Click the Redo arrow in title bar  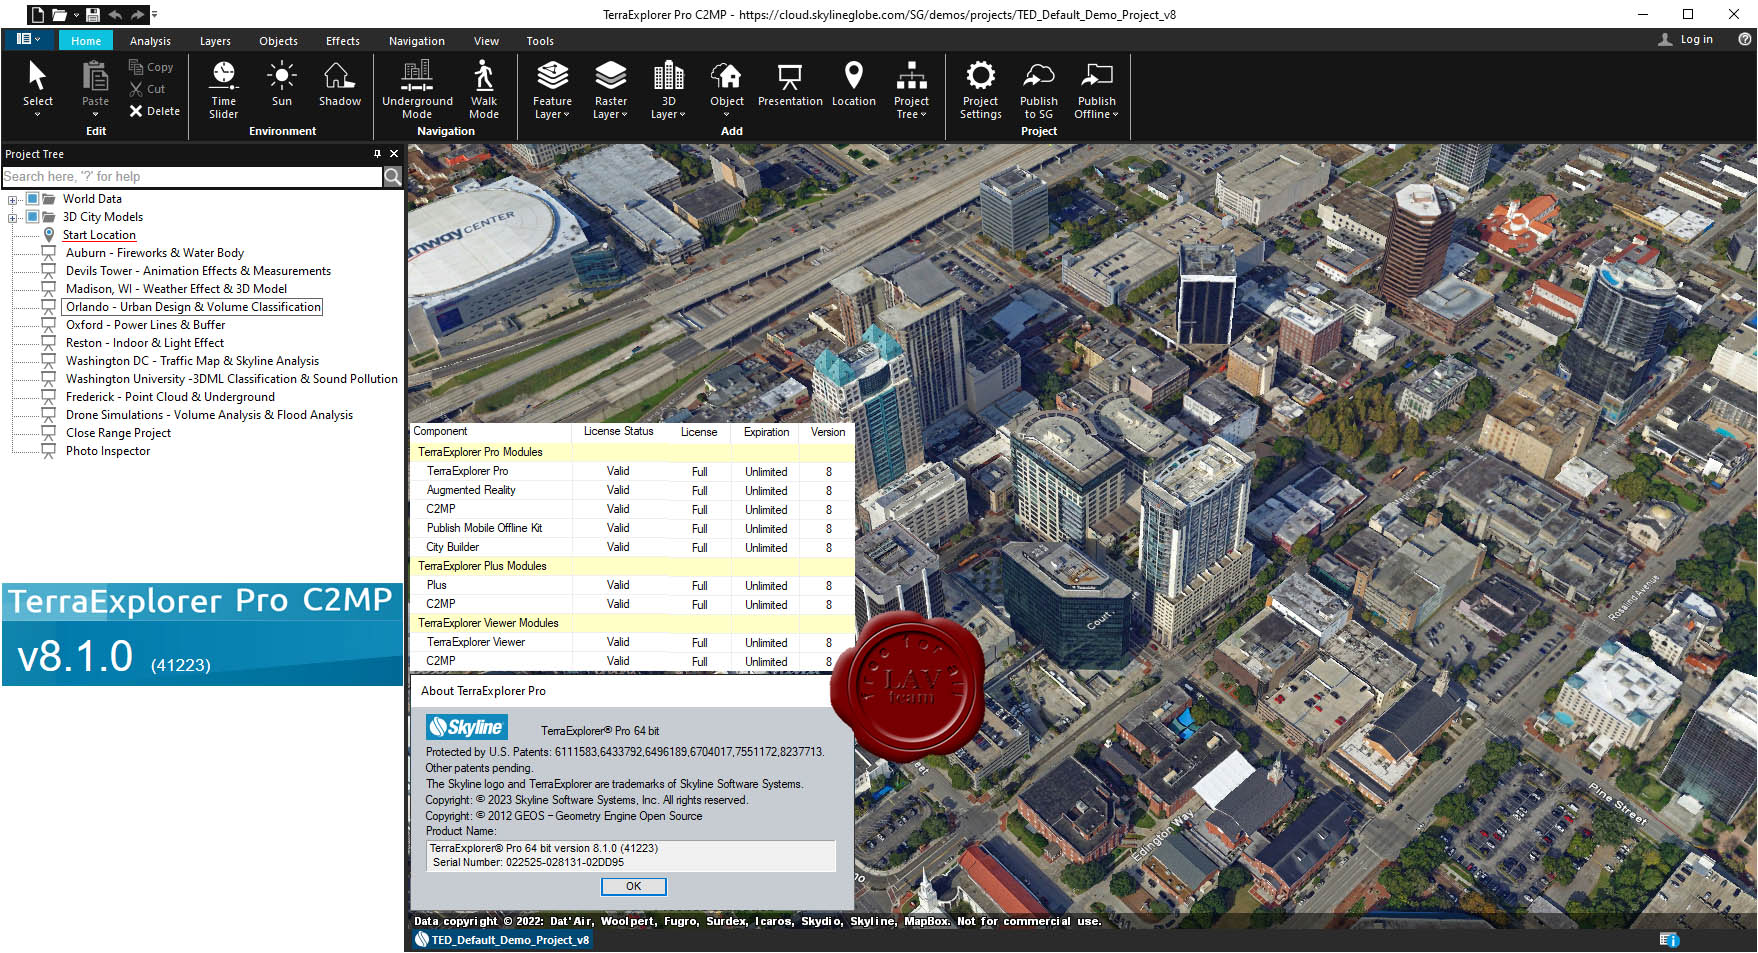[x=137, y=14]
